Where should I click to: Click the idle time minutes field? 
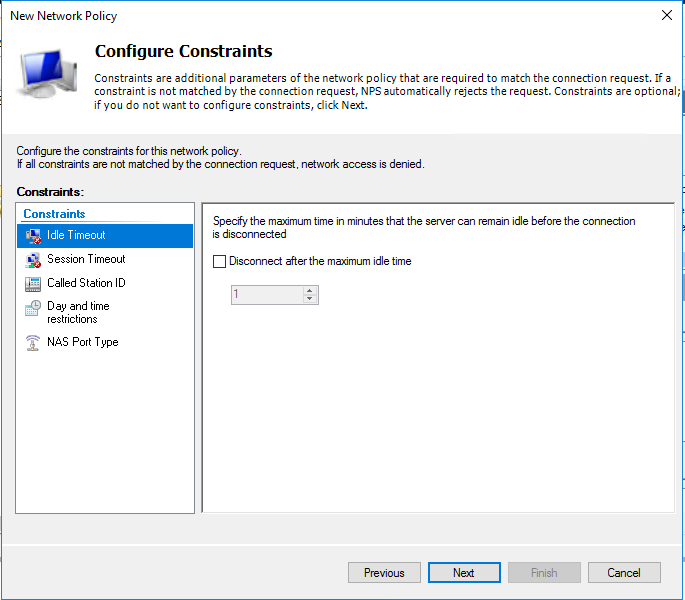[x=267, y=295]
